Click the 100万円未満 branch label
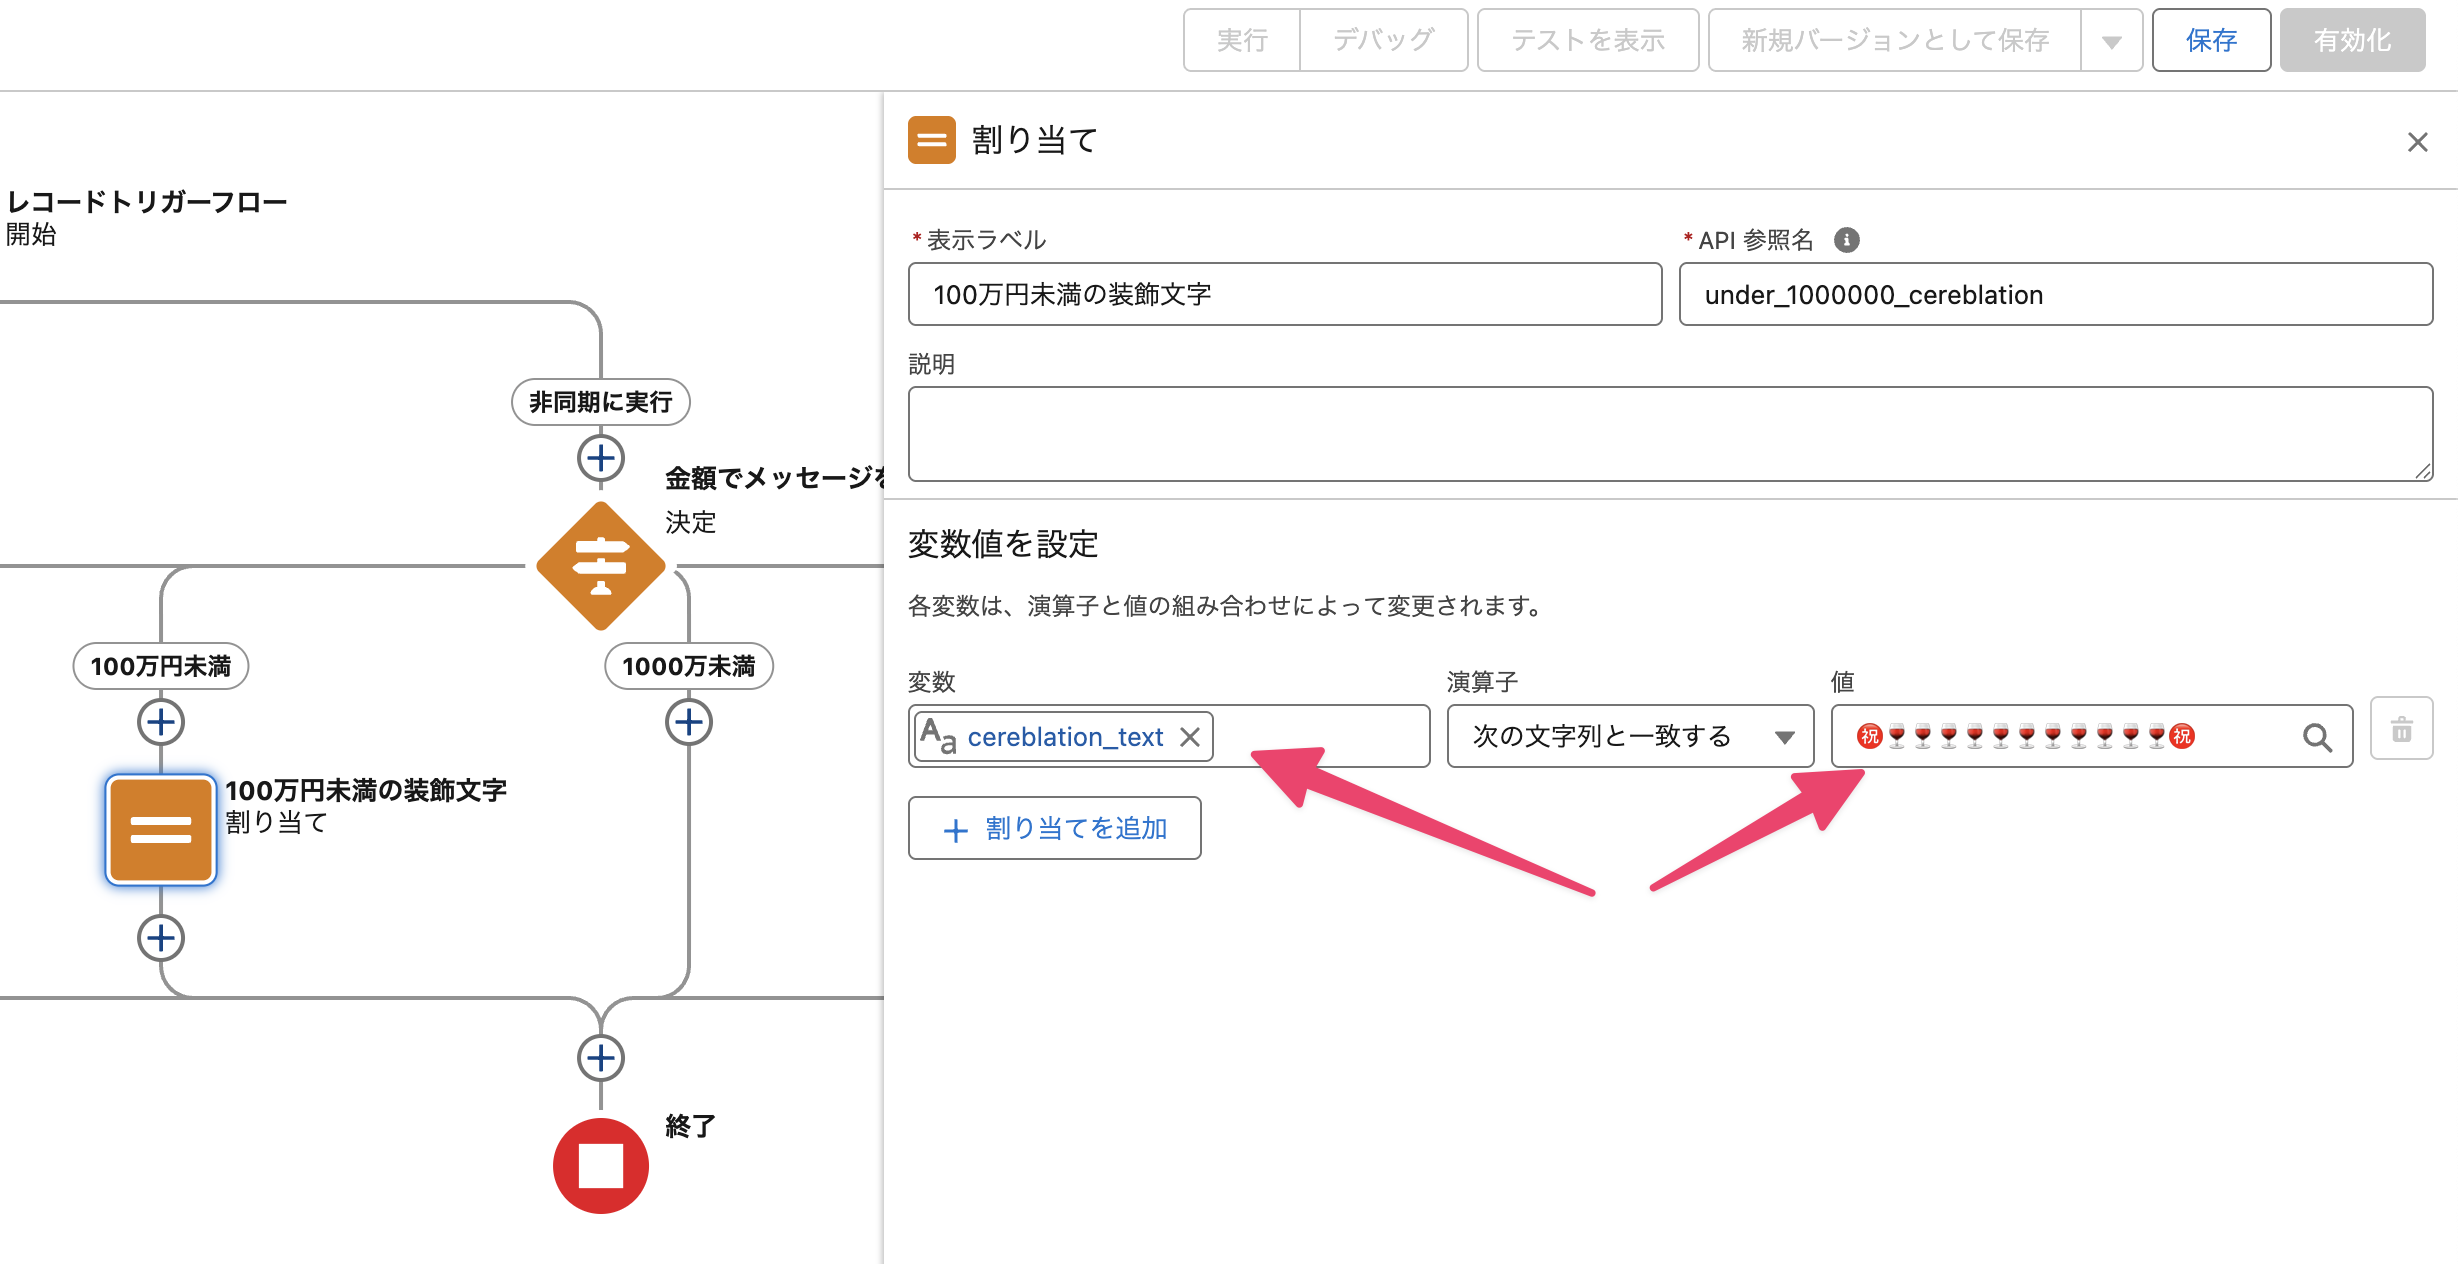The image size is (2458, 1264). click(161, 666)
